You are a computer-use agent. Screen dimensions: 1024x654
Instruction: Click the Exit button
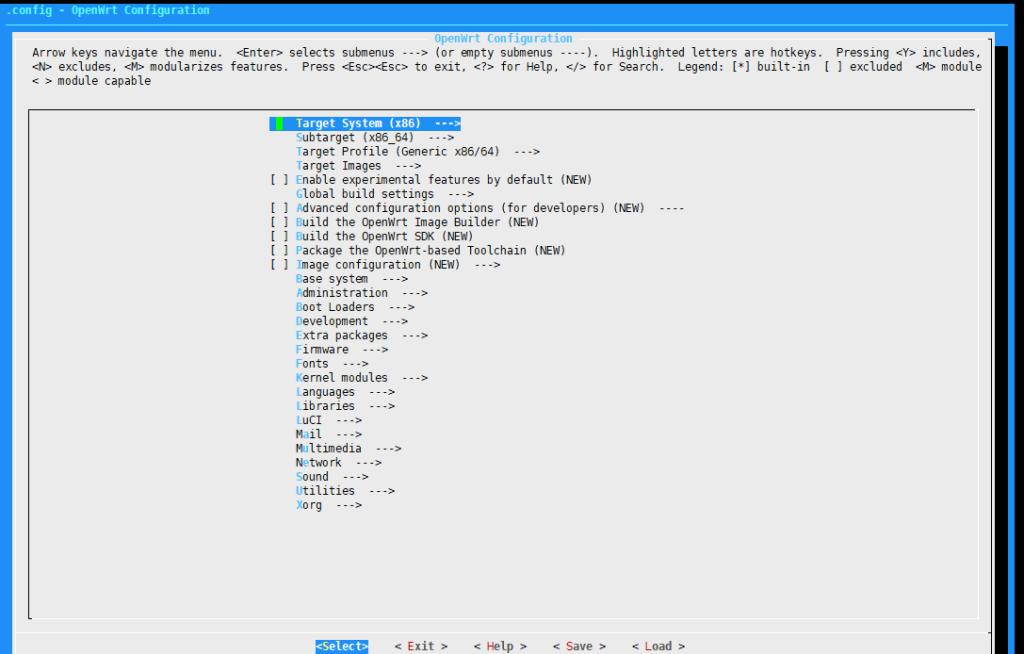coord(421,646)
